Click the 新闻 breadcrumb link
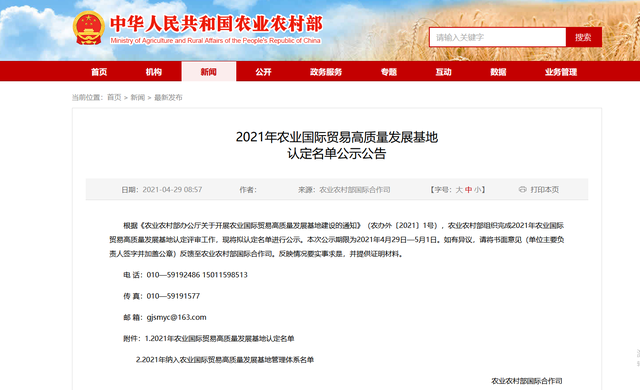Image resolution: width=640 pixels, height=390 pixels. point(138,98)
